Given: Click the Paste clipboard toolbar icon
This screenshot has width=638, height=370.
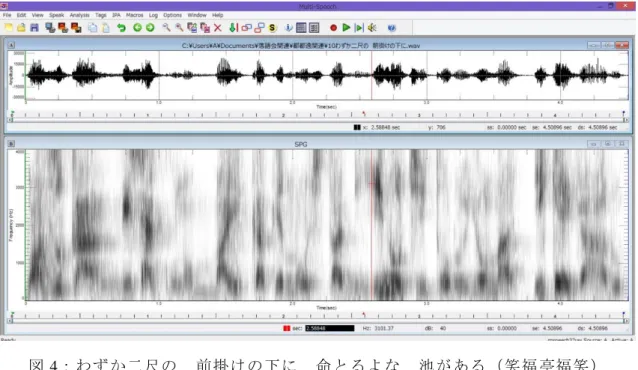Looking at the screenshot, I should 106,28.
